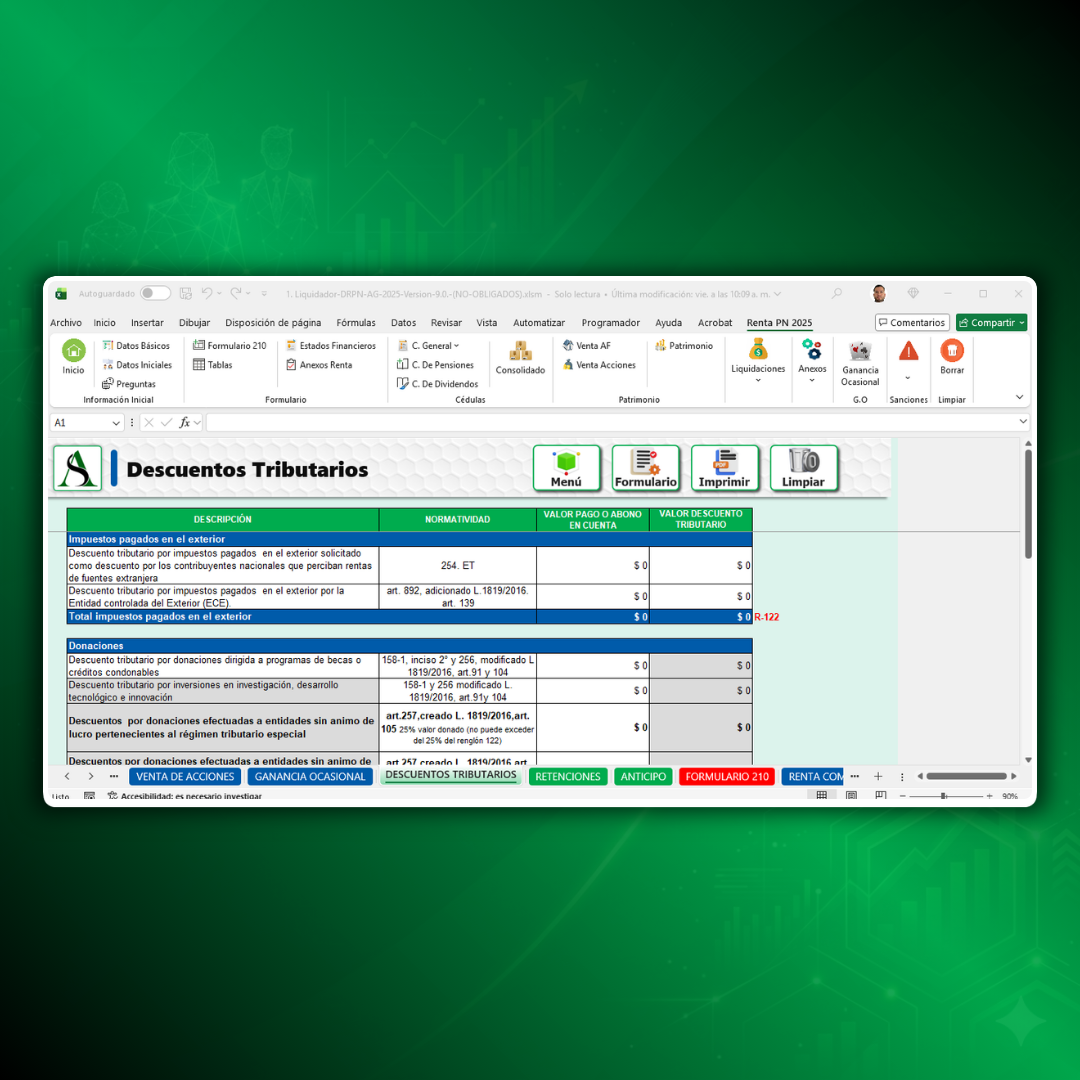Click the Compartir button

(x=991, y=323)
